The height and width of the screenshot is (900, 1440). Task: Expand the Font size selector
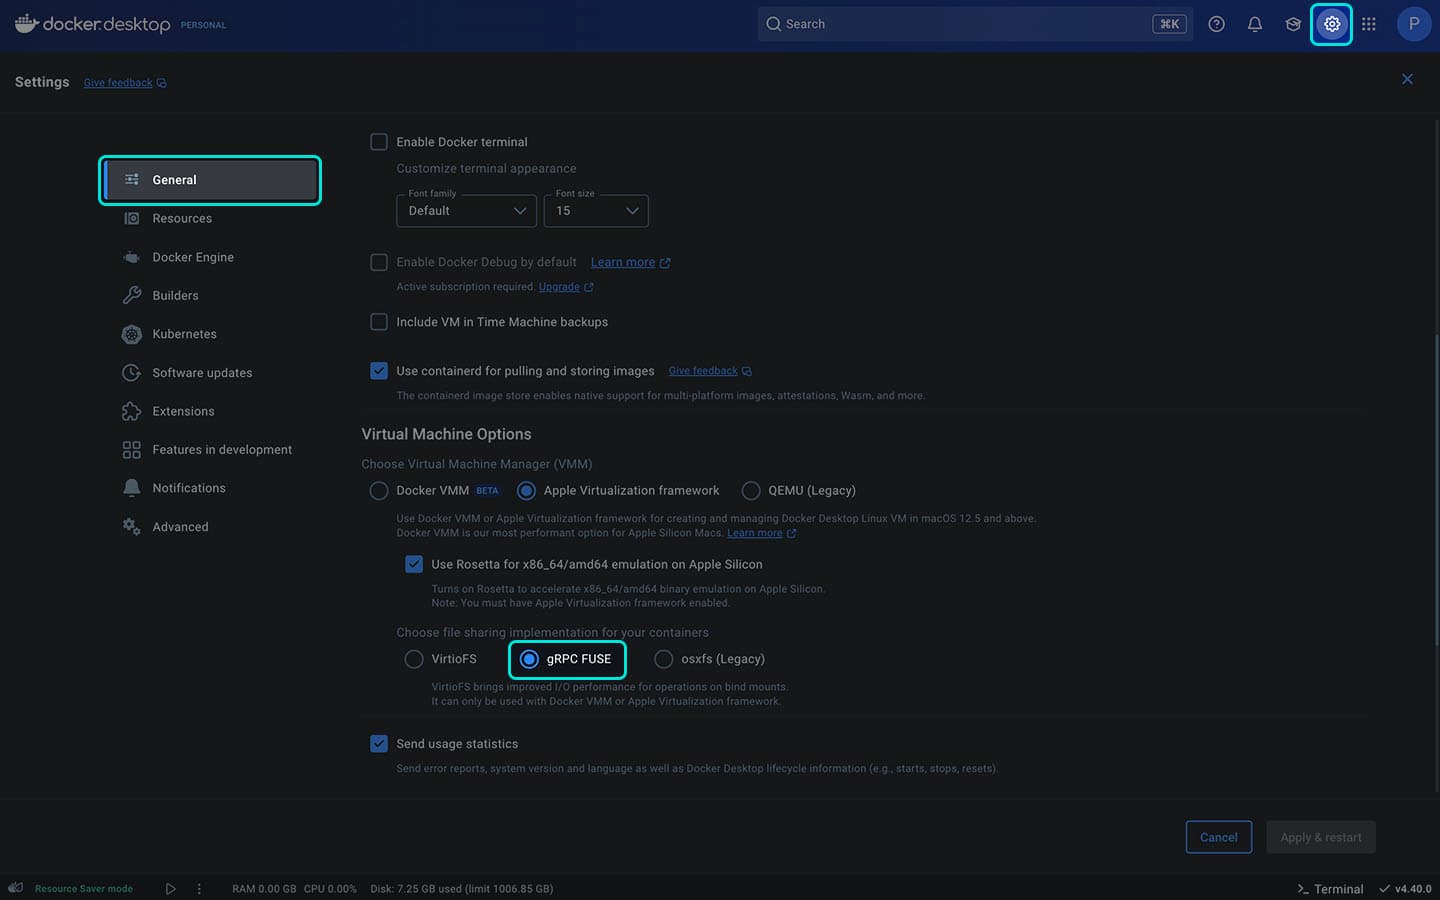click(x=596, y=210)
